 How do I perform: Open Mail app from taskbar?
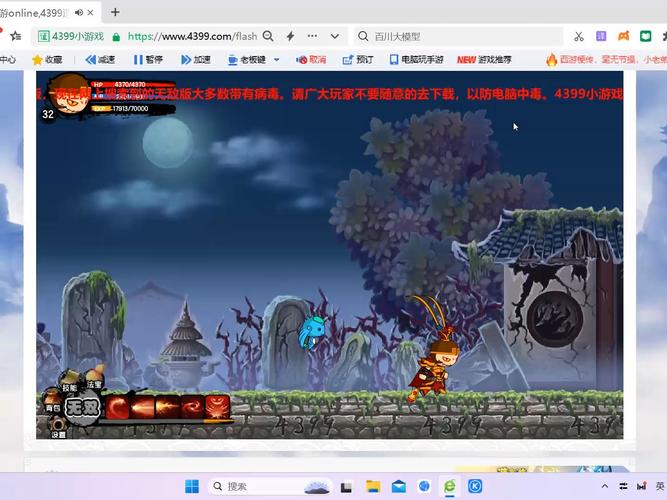399,486
